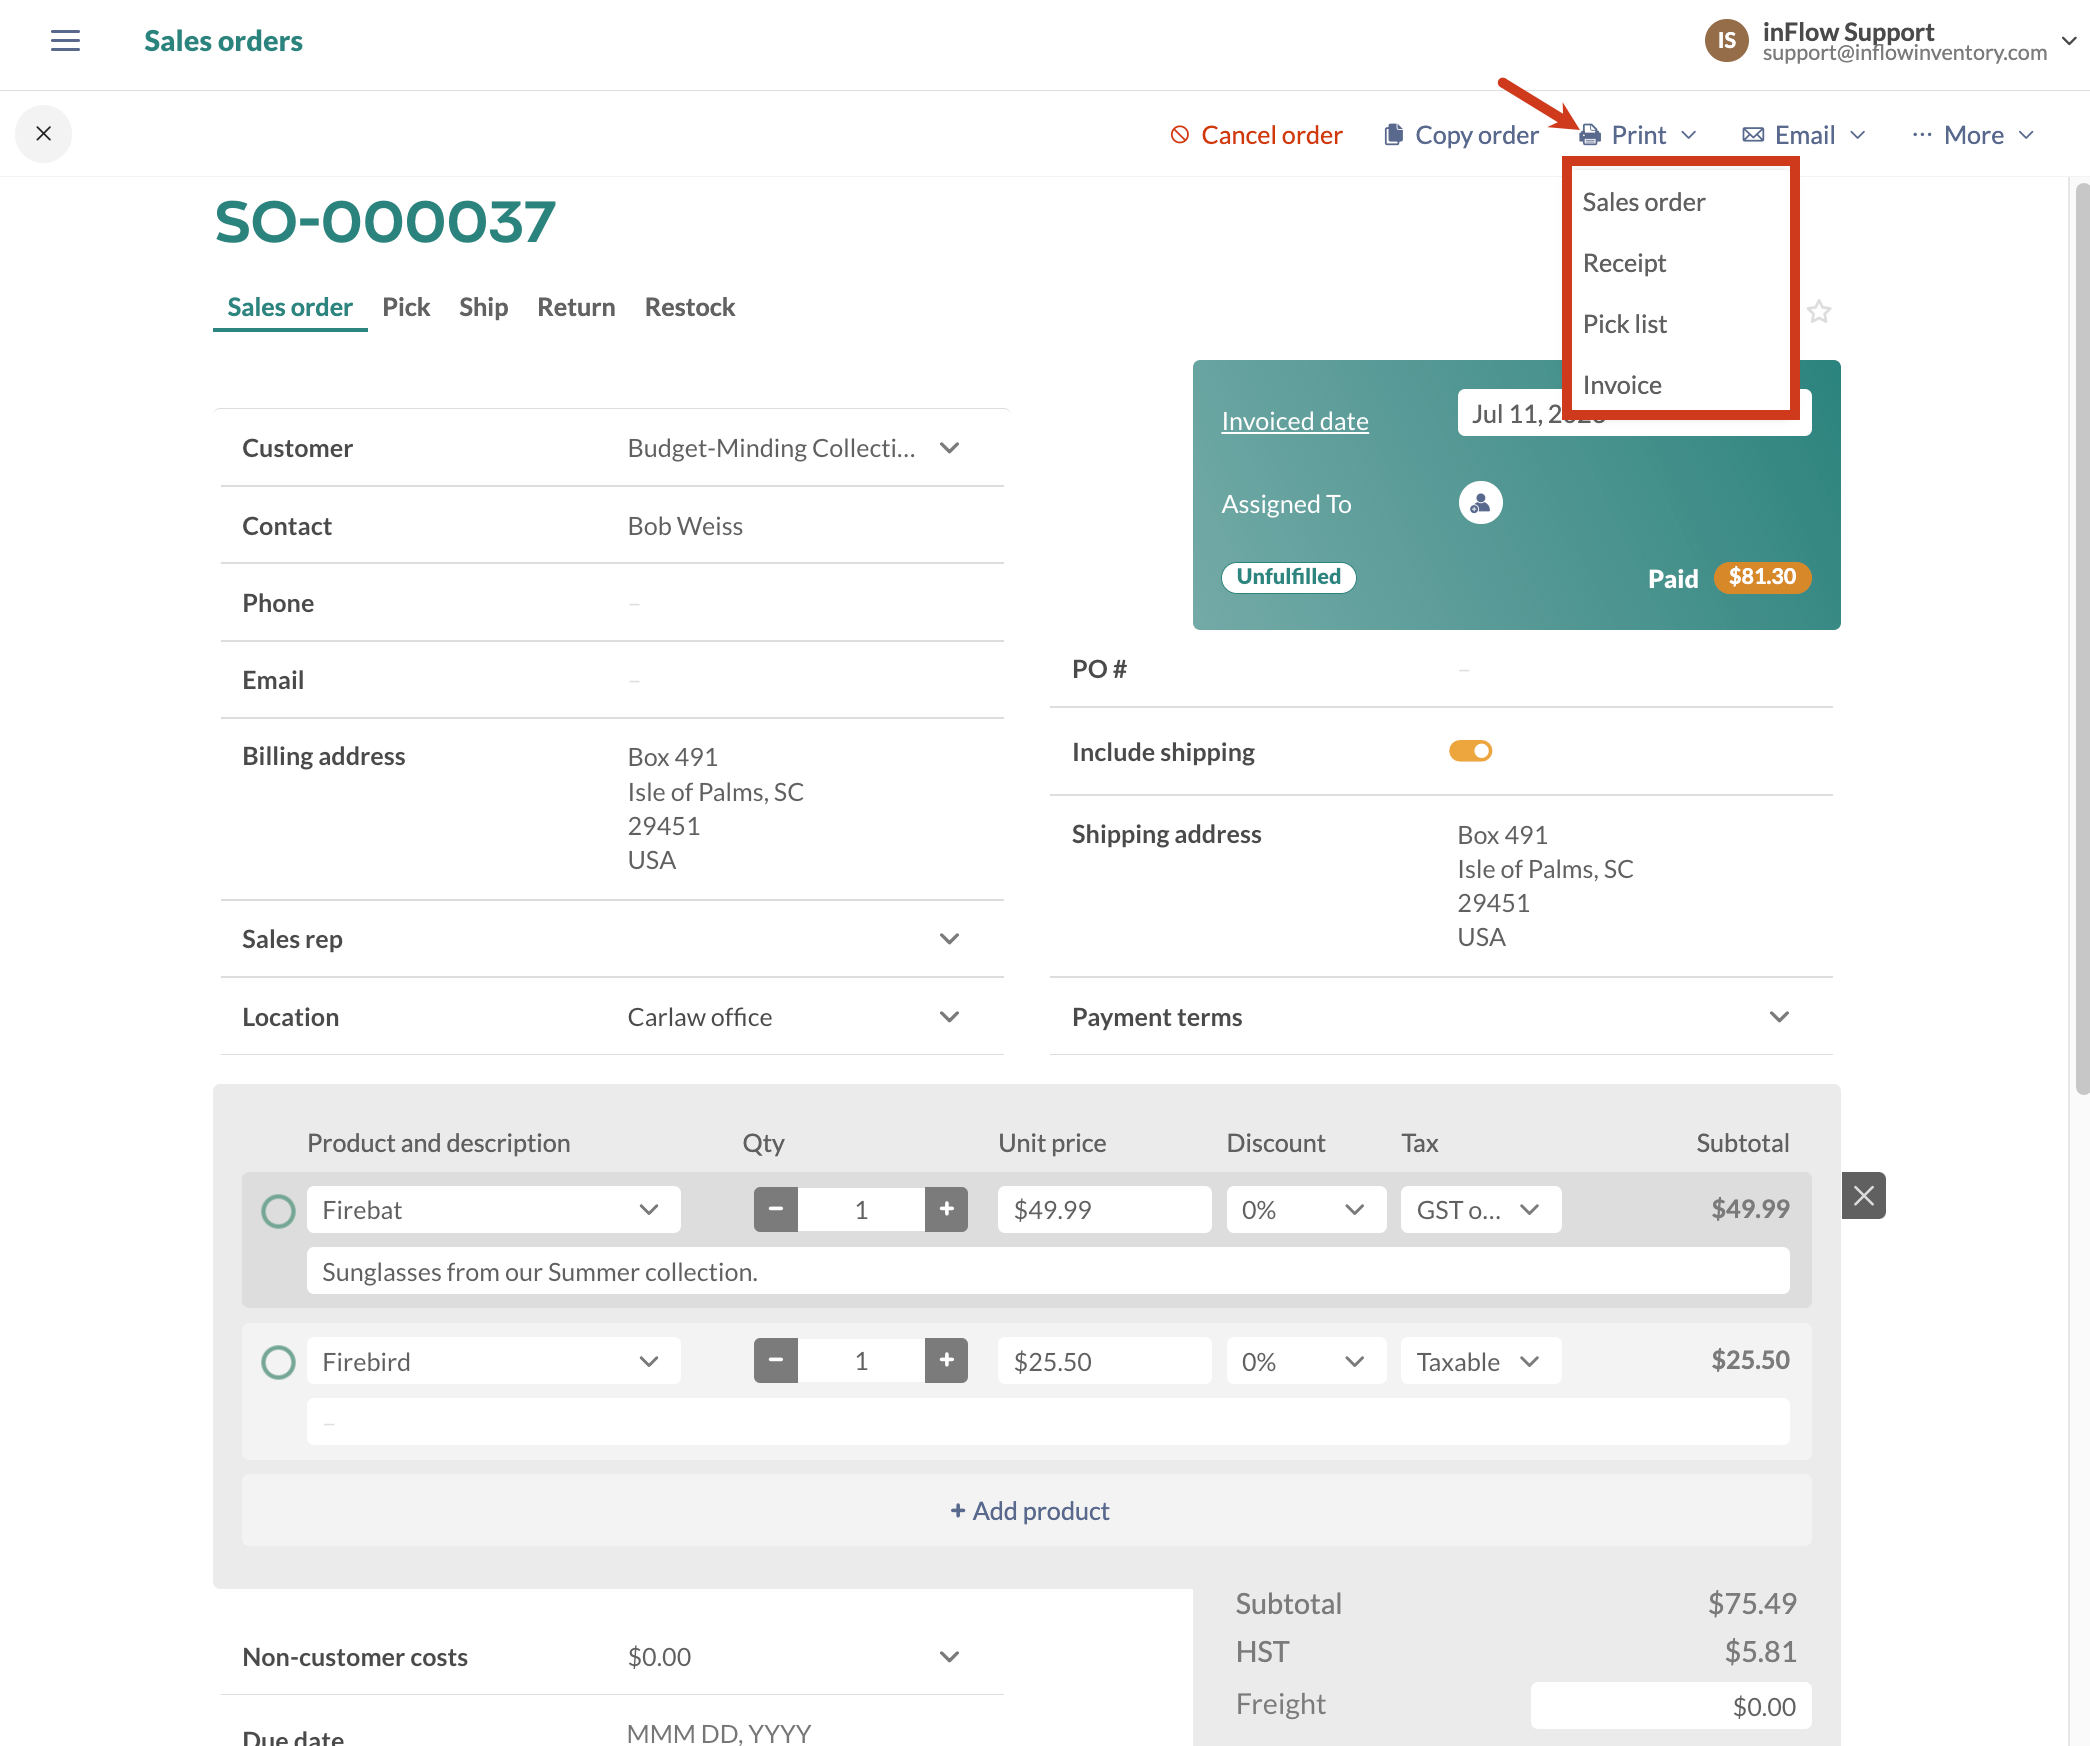2090x1746 pixels.
Task: Close the sales order with X
Action: (43, 134)
